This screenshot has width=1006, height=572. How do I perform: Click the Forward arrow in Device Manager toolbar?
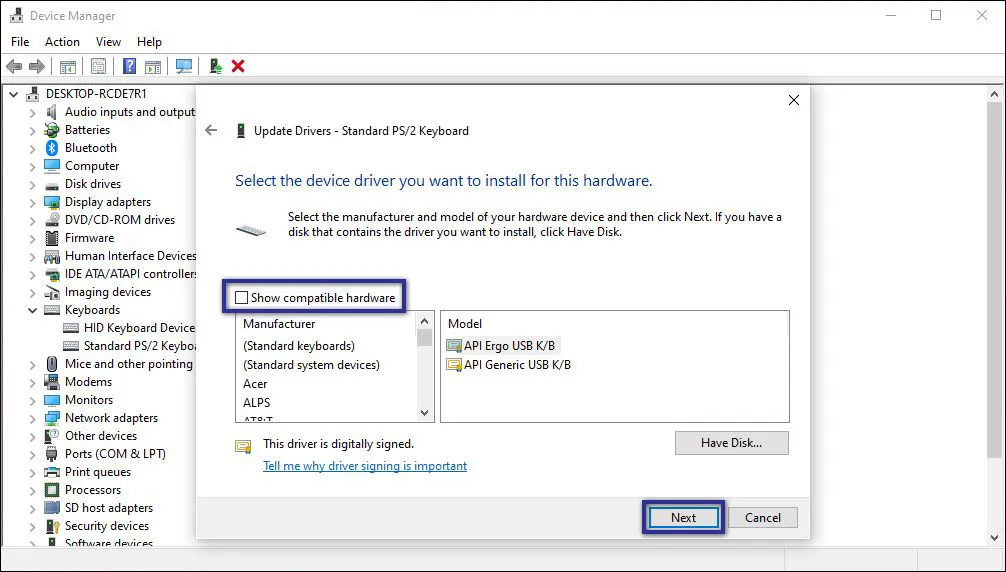(37, 66)
